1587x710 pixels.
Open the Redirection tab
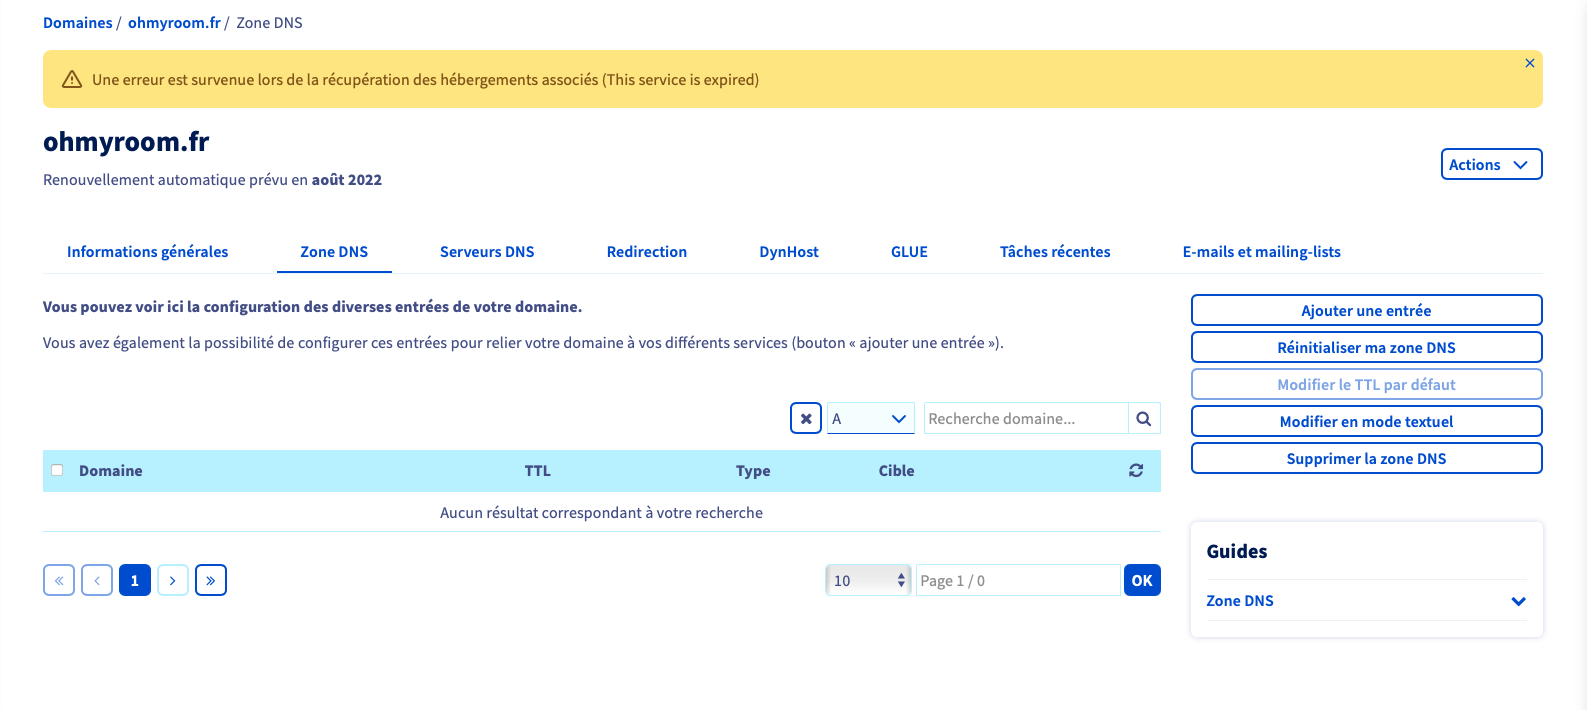click(647, 252)
